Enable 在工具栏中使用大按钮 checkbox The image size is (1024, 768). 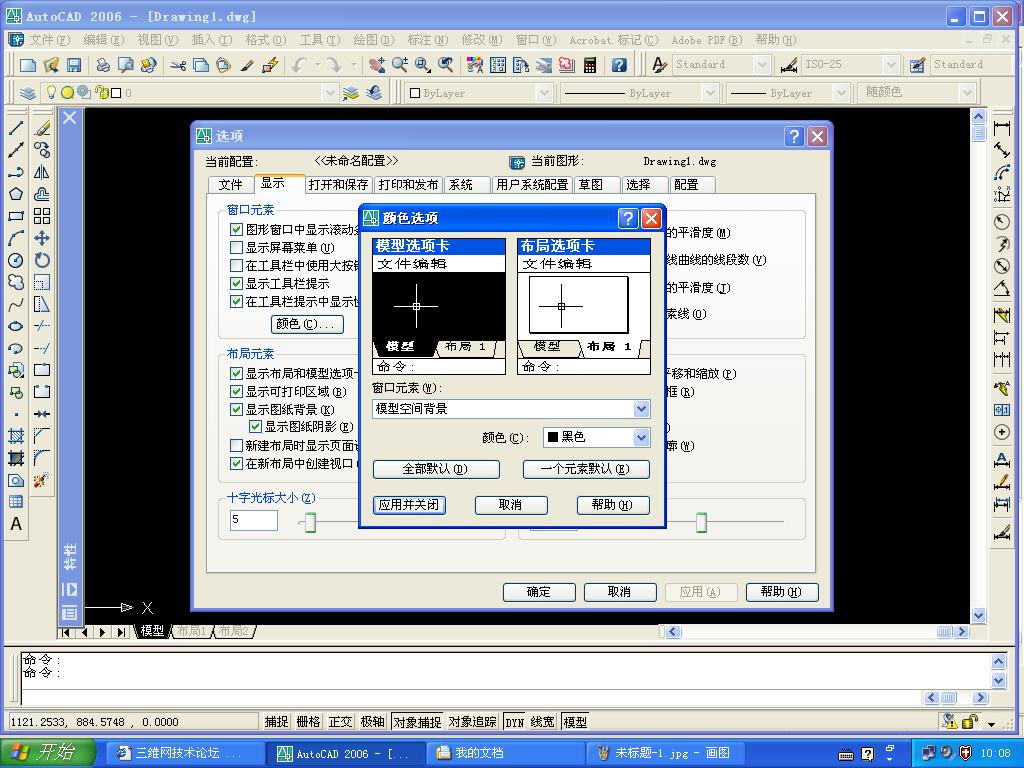pyautogui.click(x=236, y=266)
